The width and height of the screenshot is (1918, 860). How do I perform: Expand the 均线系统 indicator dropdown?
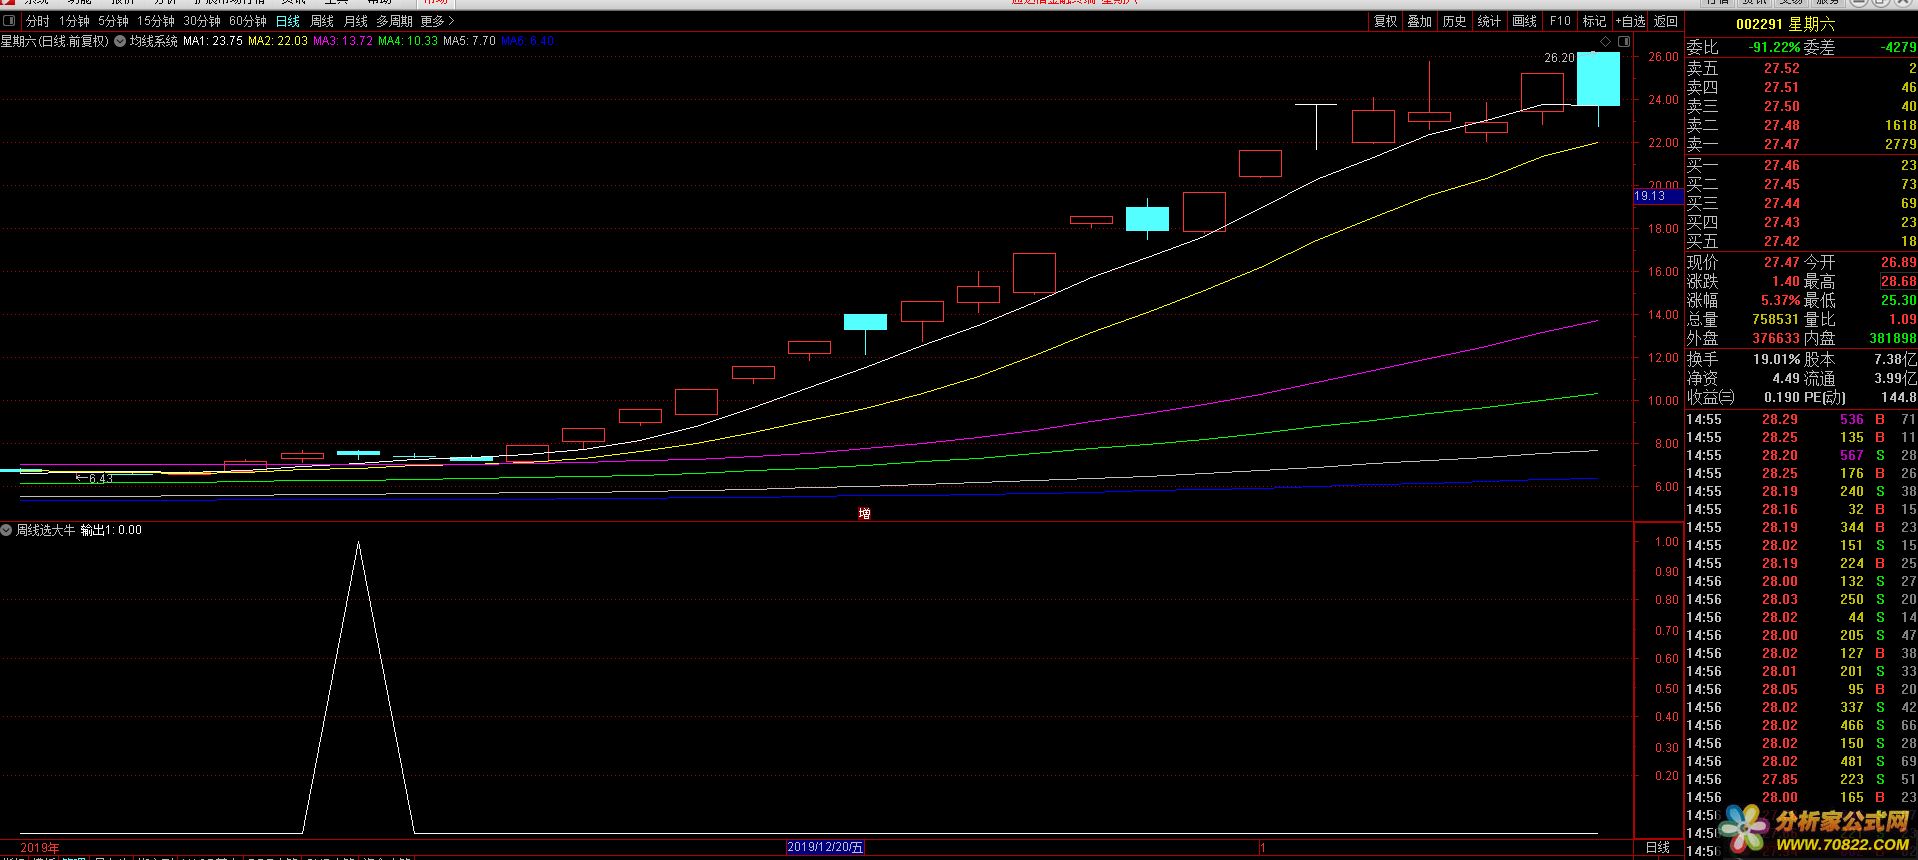119,41
